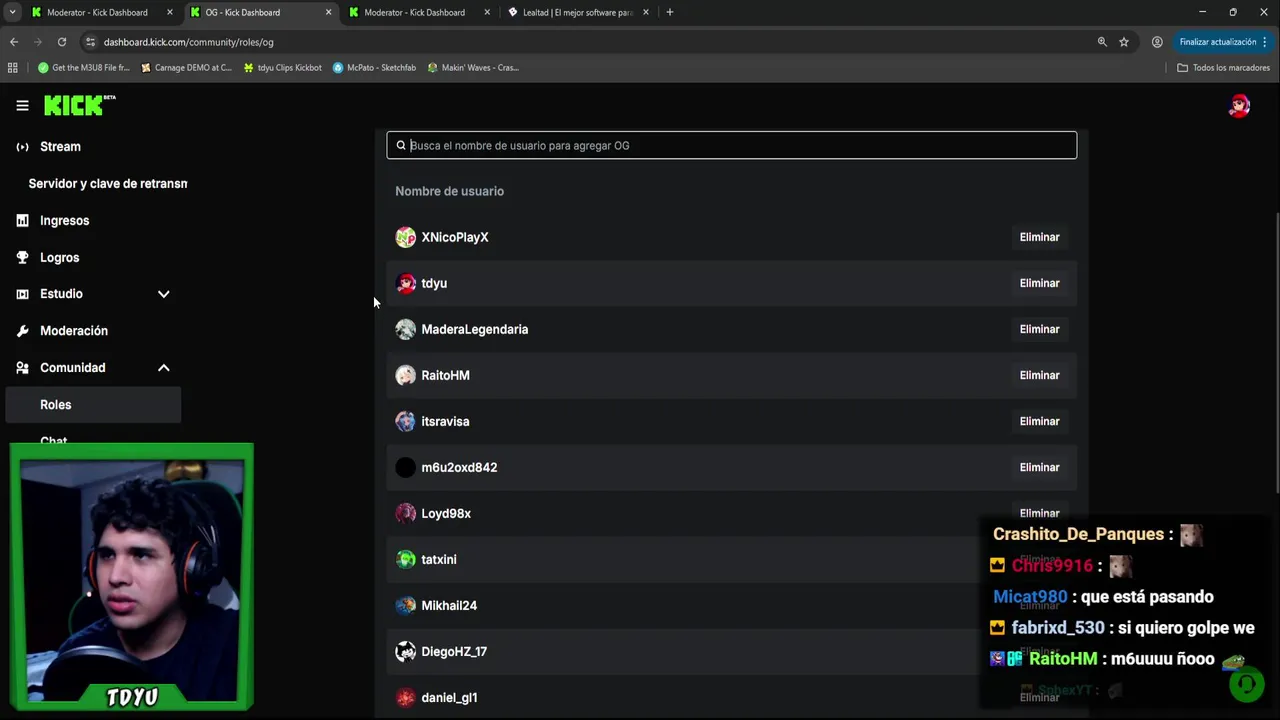This screenshot has height=720, width=1280.
Task: Click the profile avatar at top right
Action: click(1239, 106)
